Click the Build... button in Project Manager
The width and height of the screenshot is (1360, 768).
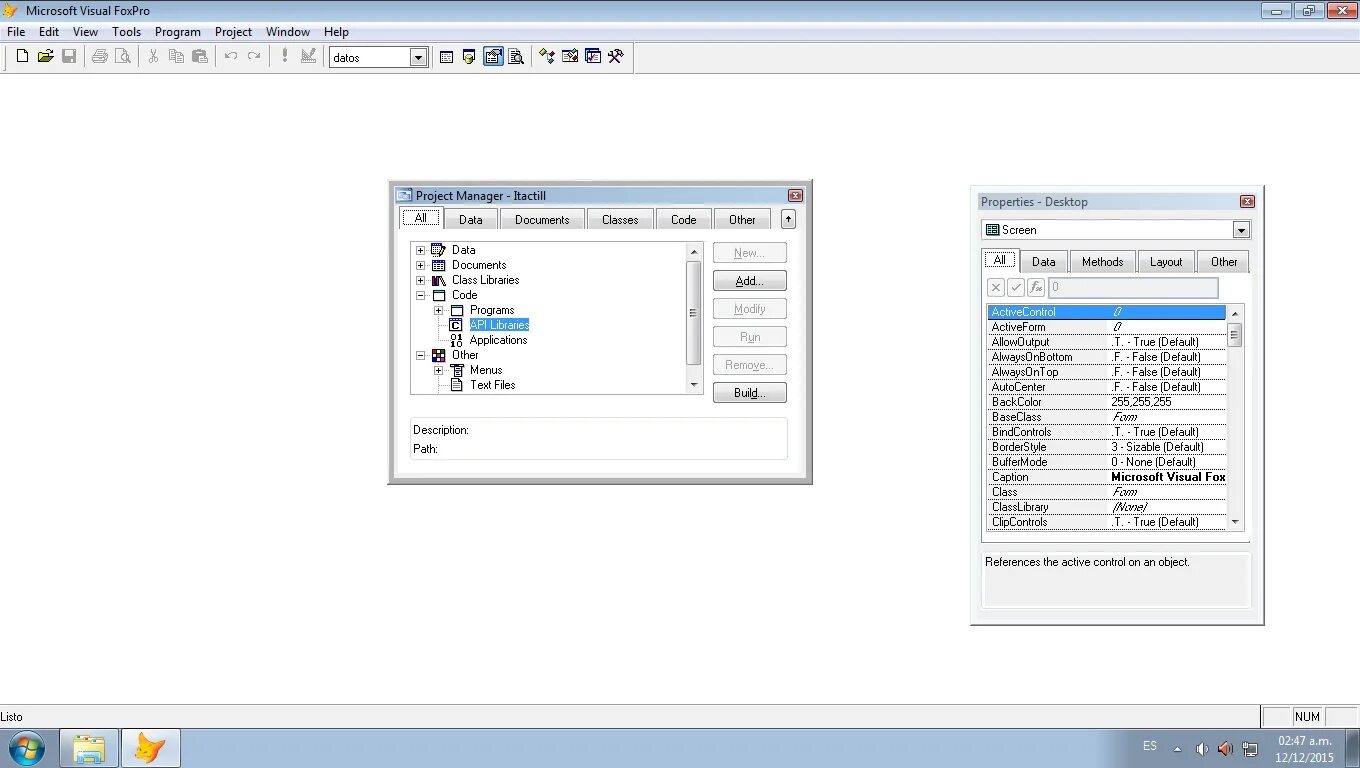click(750, 393)
